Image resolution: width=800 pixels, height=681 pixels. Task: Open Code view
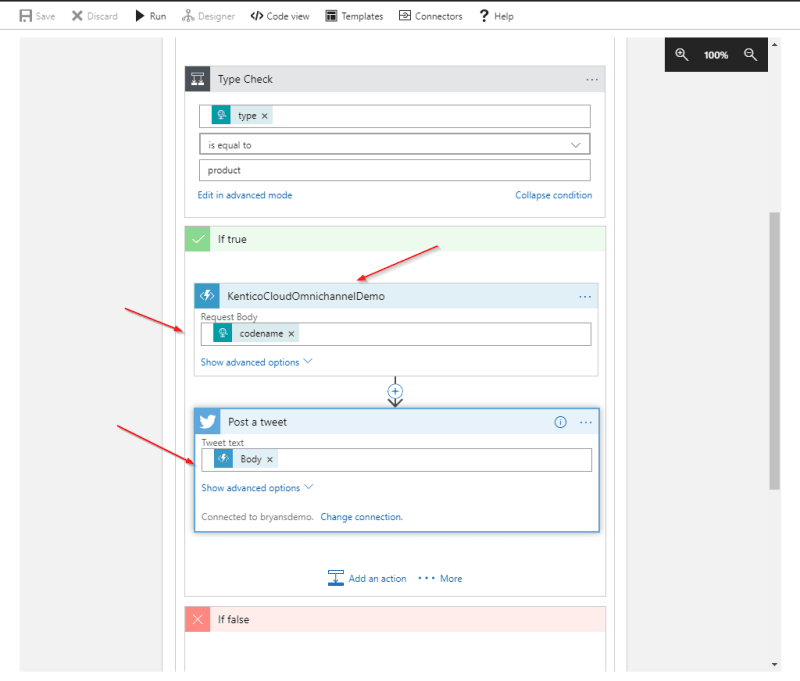coord(280,16)
